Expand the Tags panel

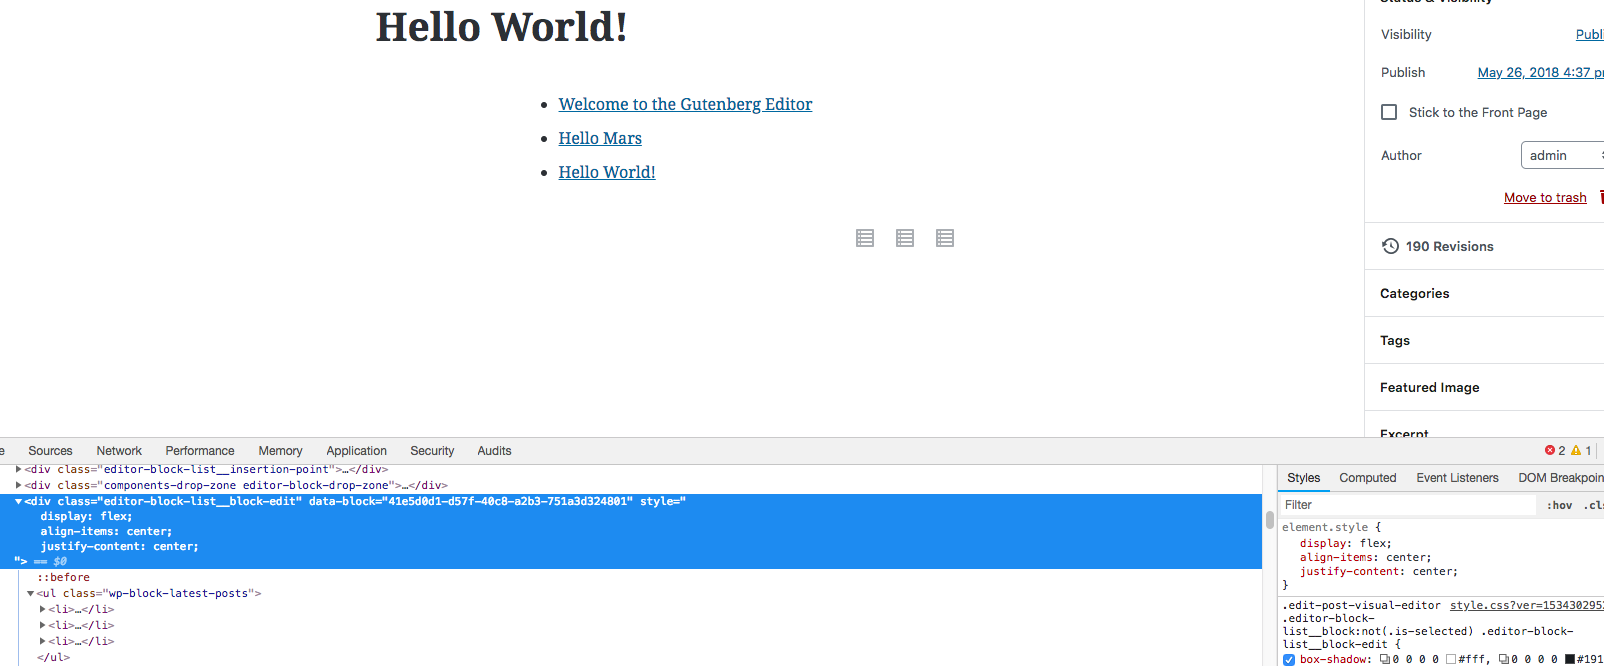[1484, 340]
